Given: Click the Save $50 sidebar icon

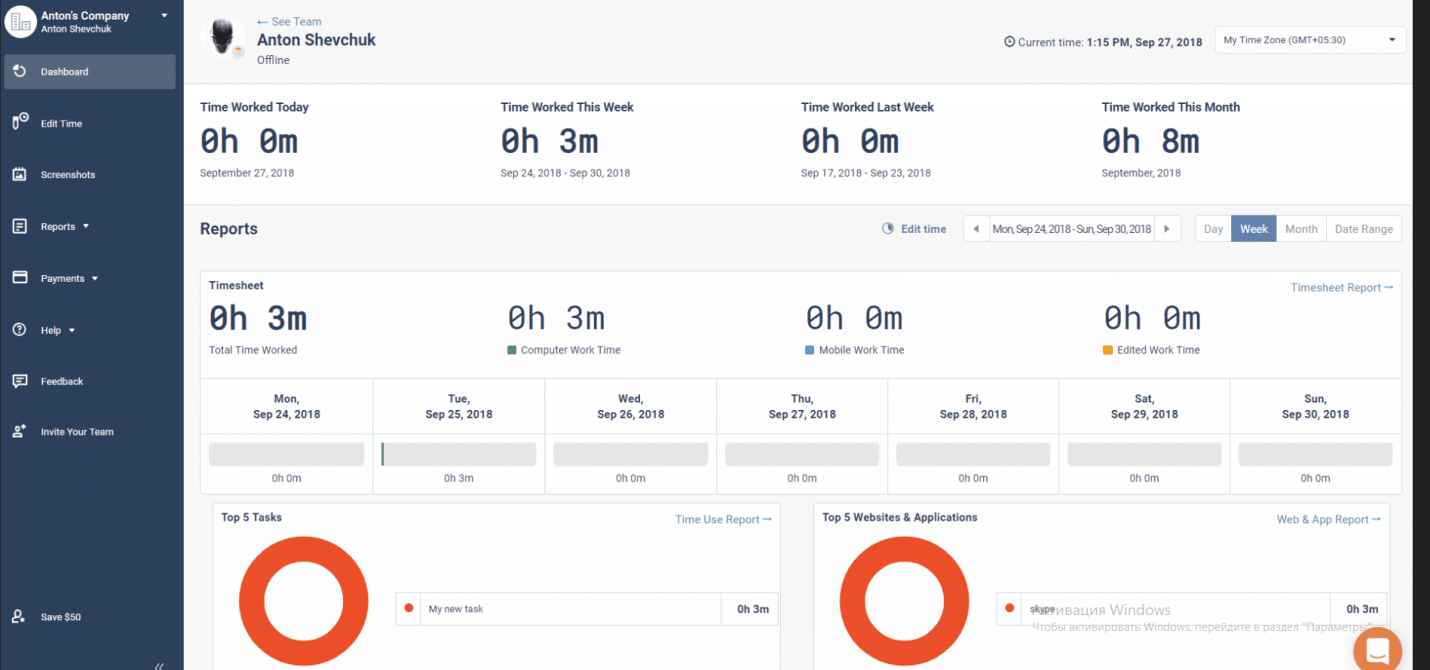Looking at the screenshot, I should click(x=19, y=617).
